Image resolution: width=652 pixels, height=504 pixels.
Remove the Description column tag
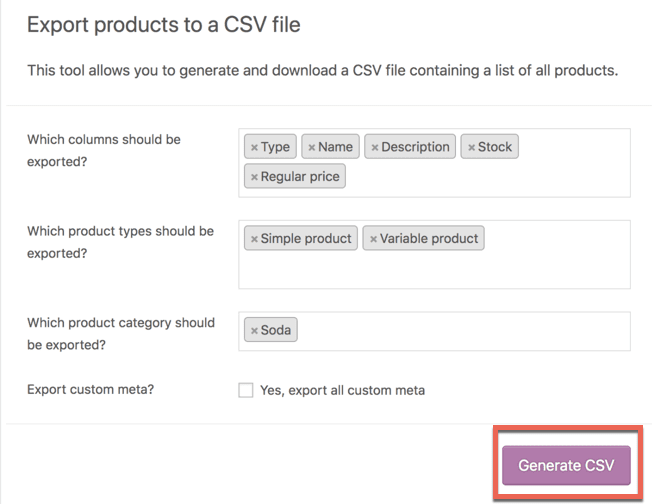tap(375, 148)
